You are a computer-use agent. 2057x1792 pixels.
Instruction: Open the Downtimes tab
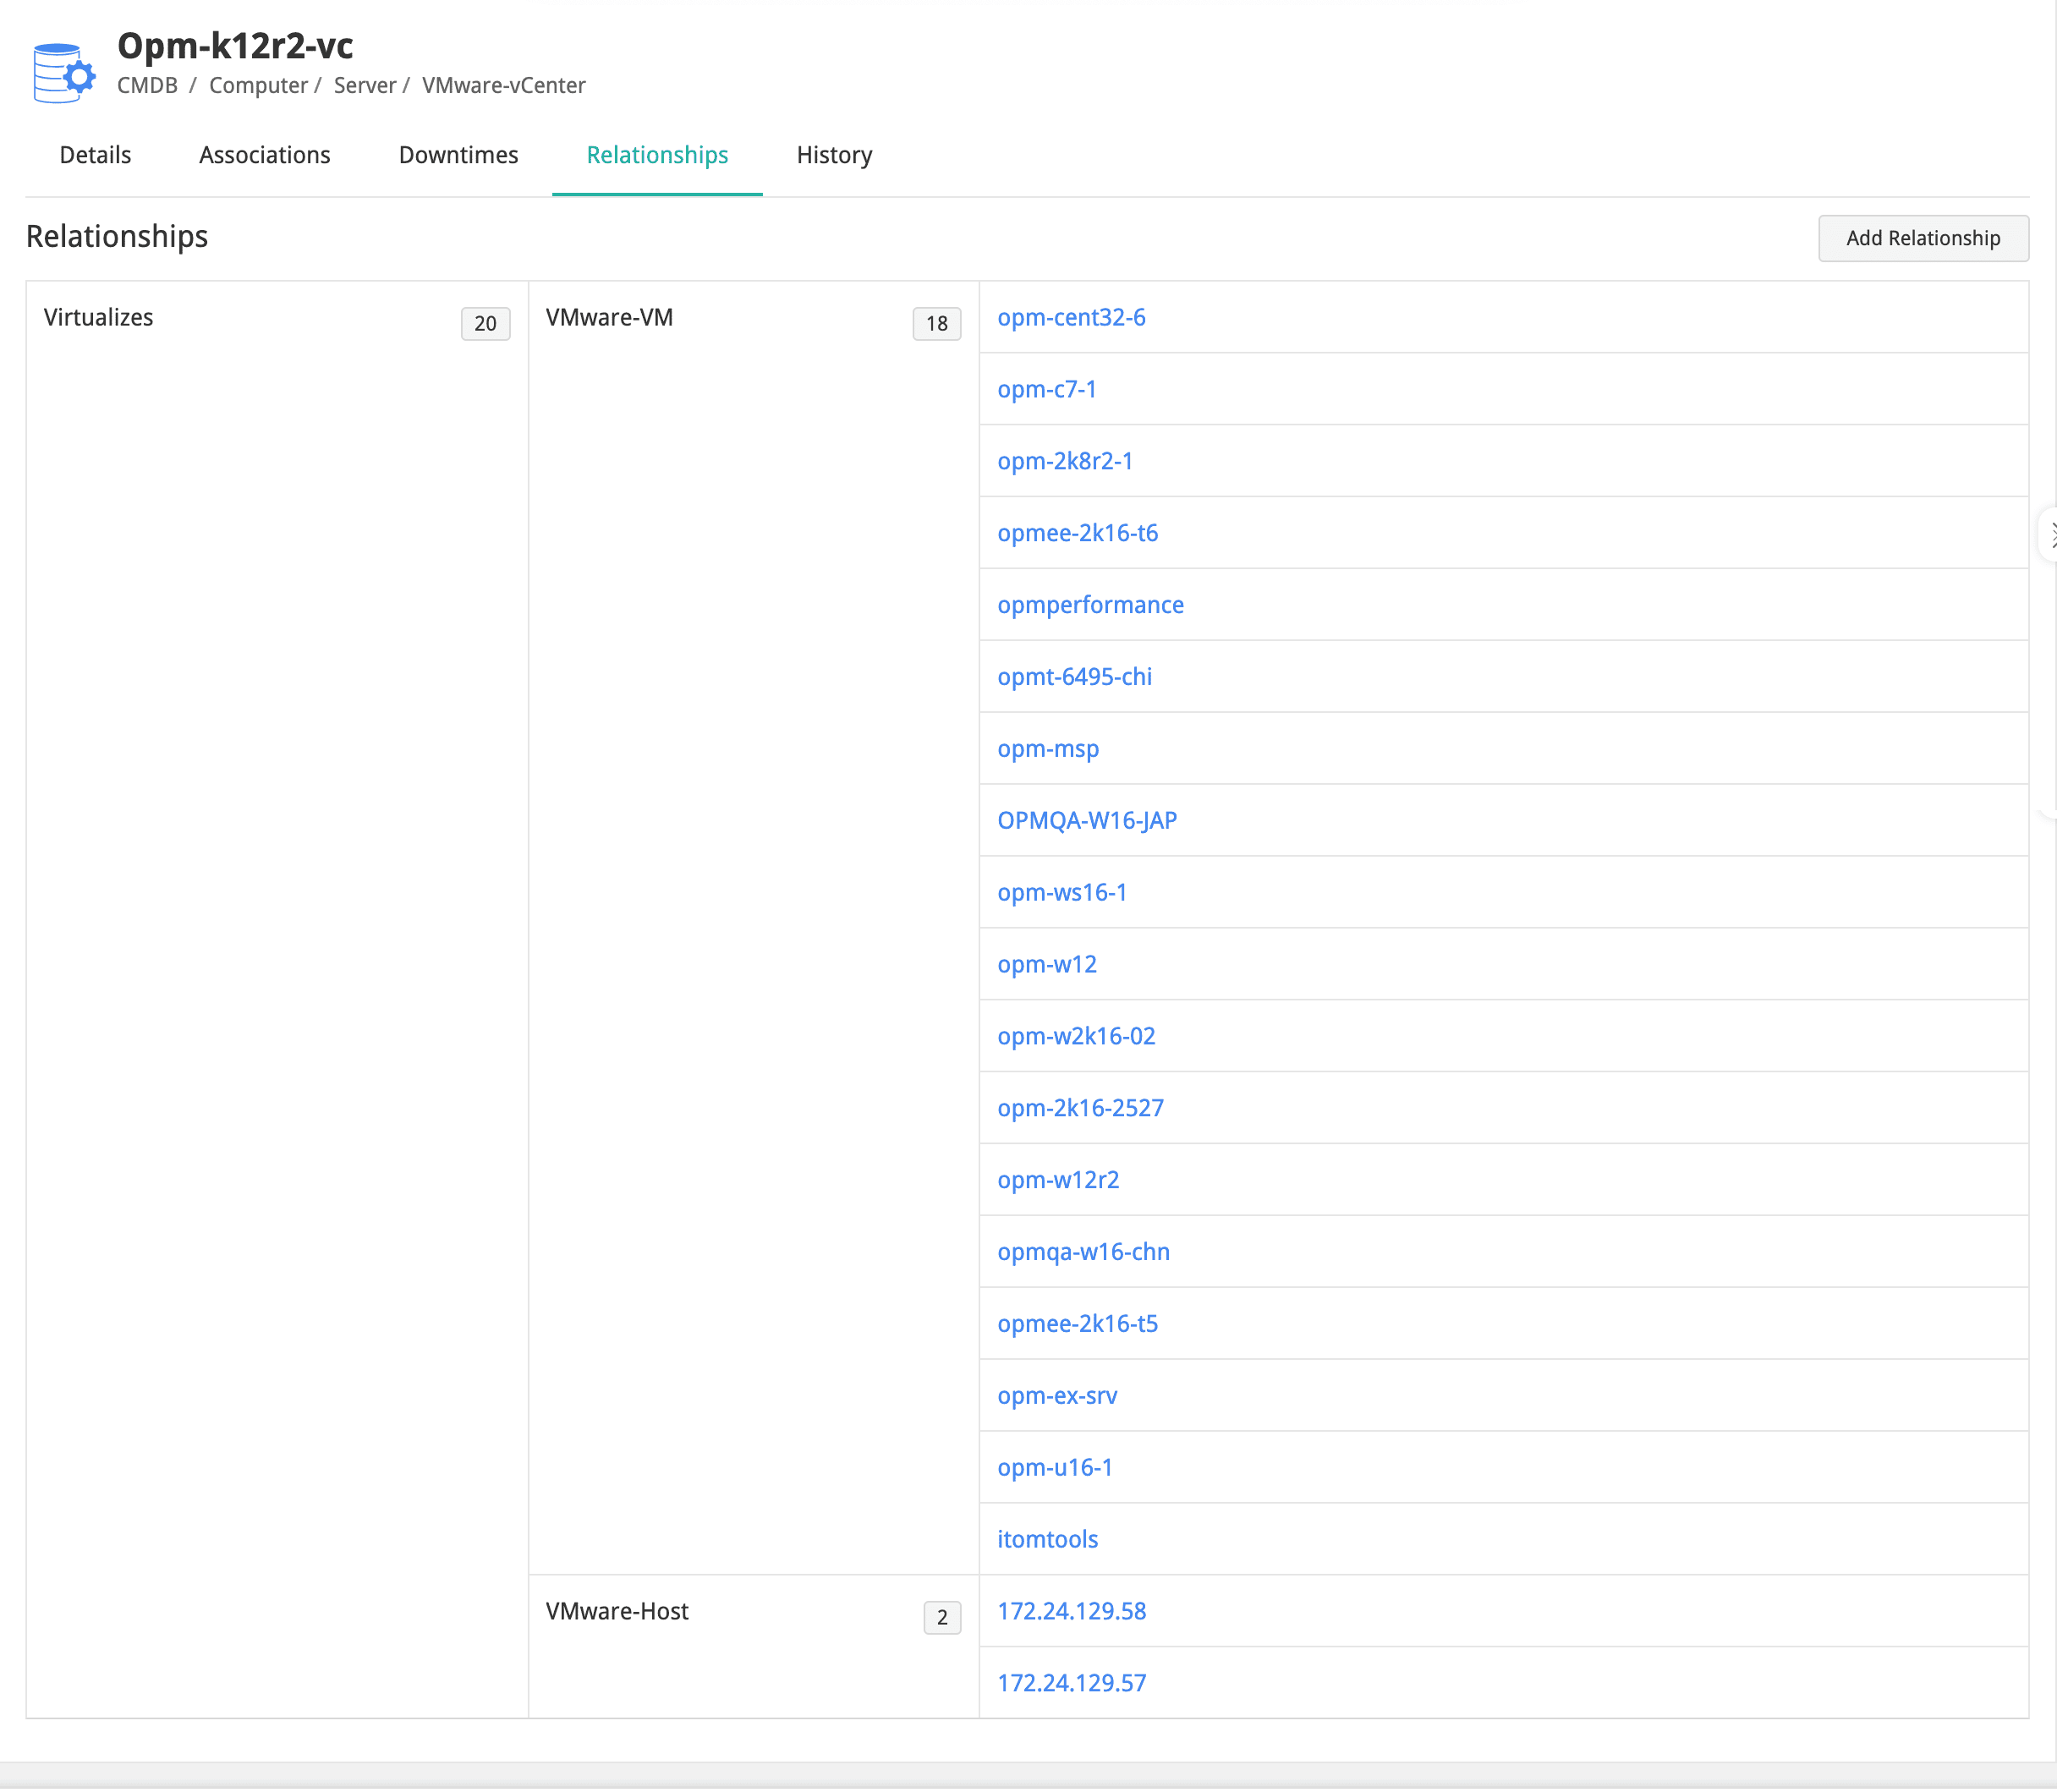click(458, 155)
